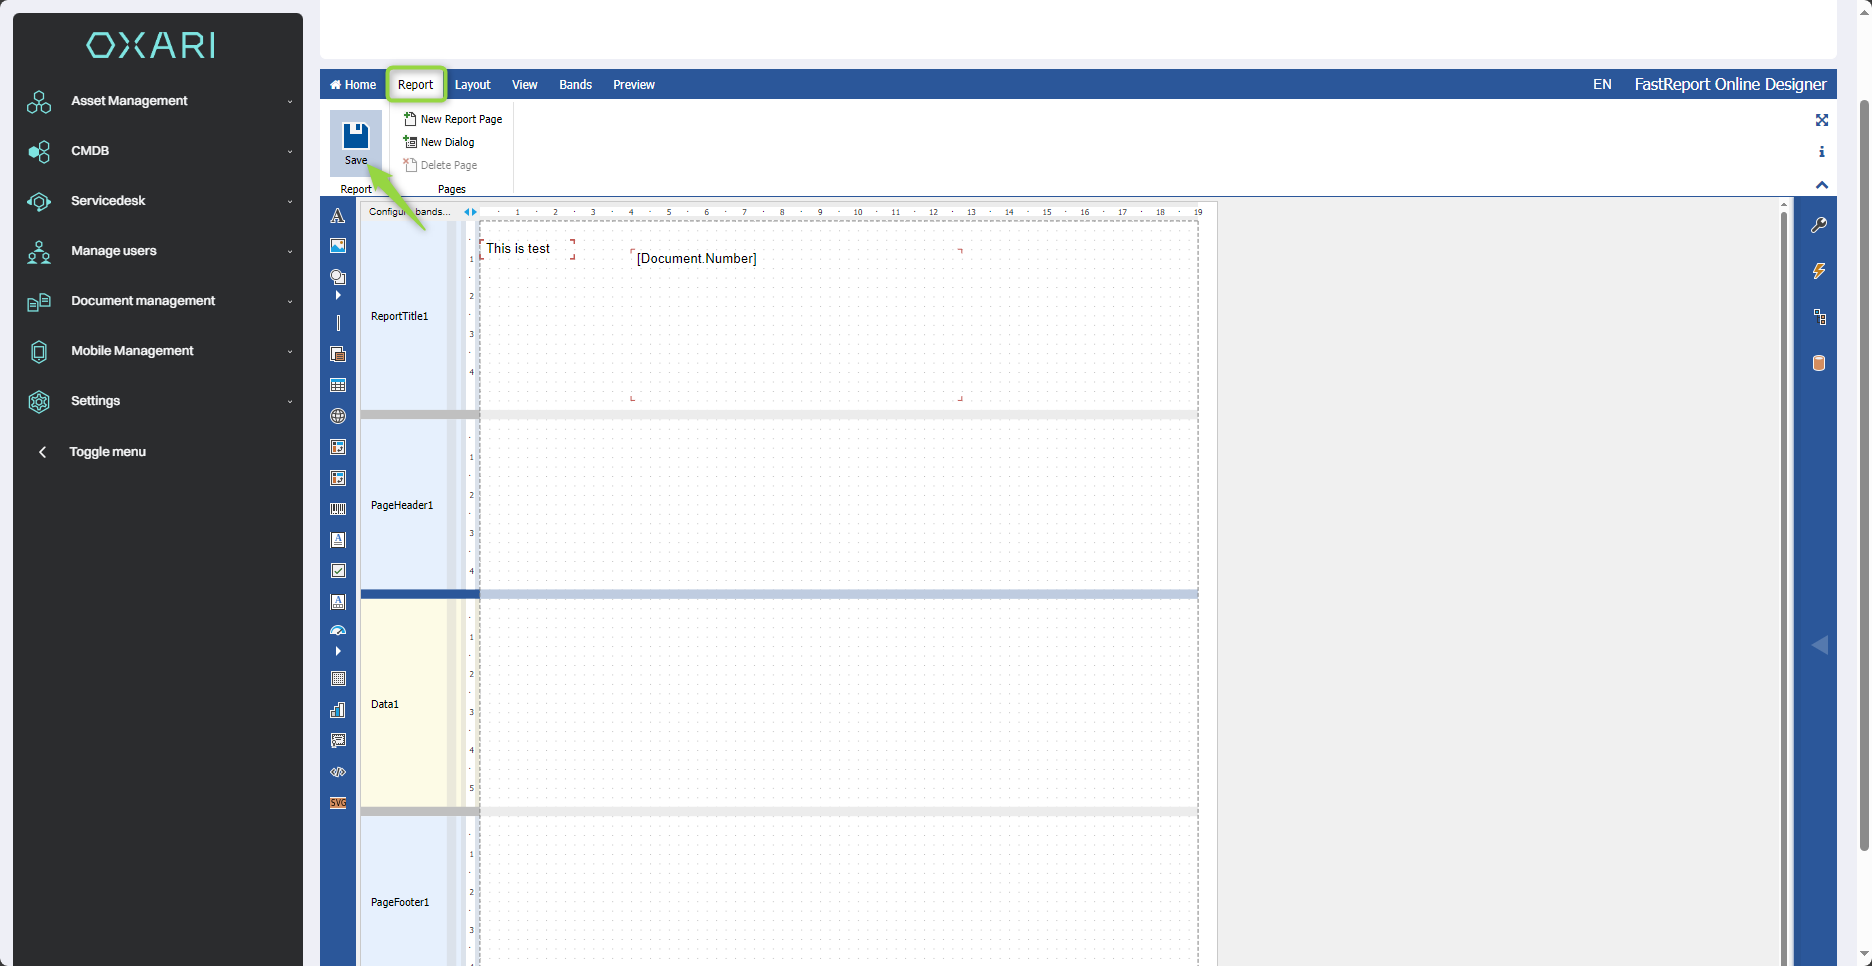The image size is (1872, 966).
Task: Click New Report Page
Action: tap(453, 119)
